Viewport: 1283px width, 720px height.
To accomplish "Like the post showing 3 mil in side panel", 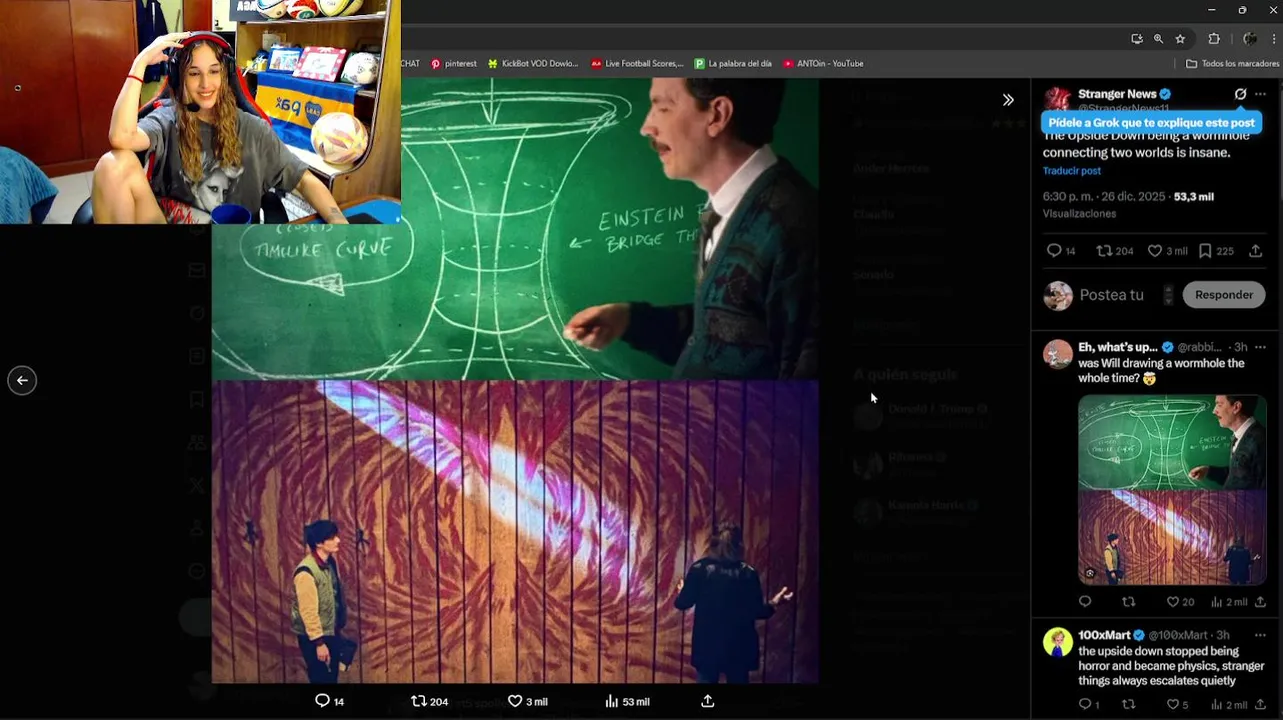I will coord(1167,251).
